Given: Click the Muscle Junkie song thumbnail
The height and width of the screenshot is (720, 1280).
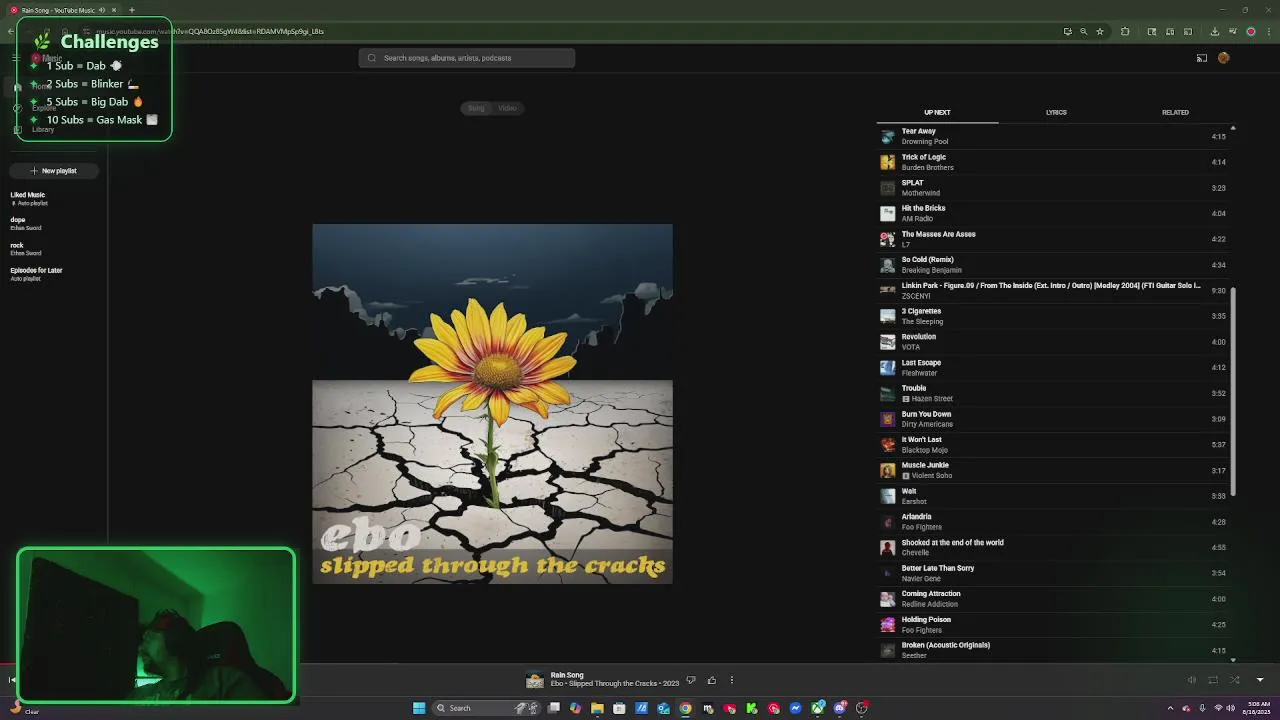Looking at the screenshot, I should click(887, 470).
